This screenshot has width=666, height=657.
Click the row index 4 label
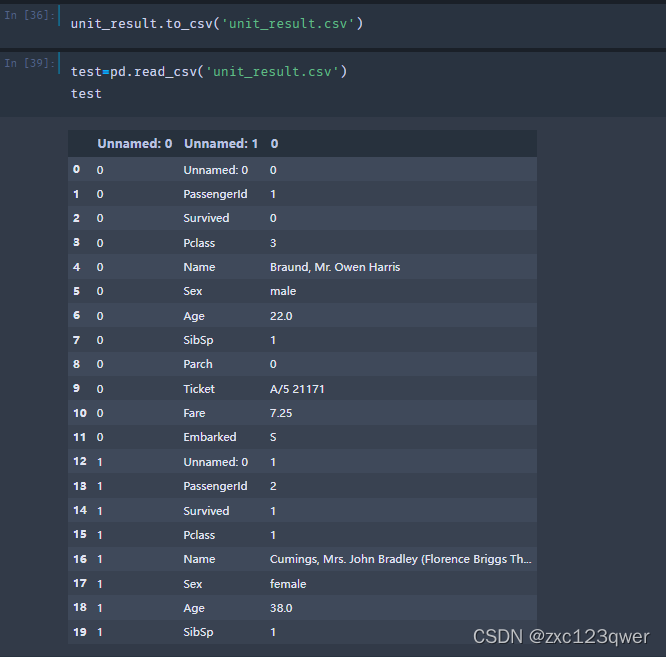point(76,267)
